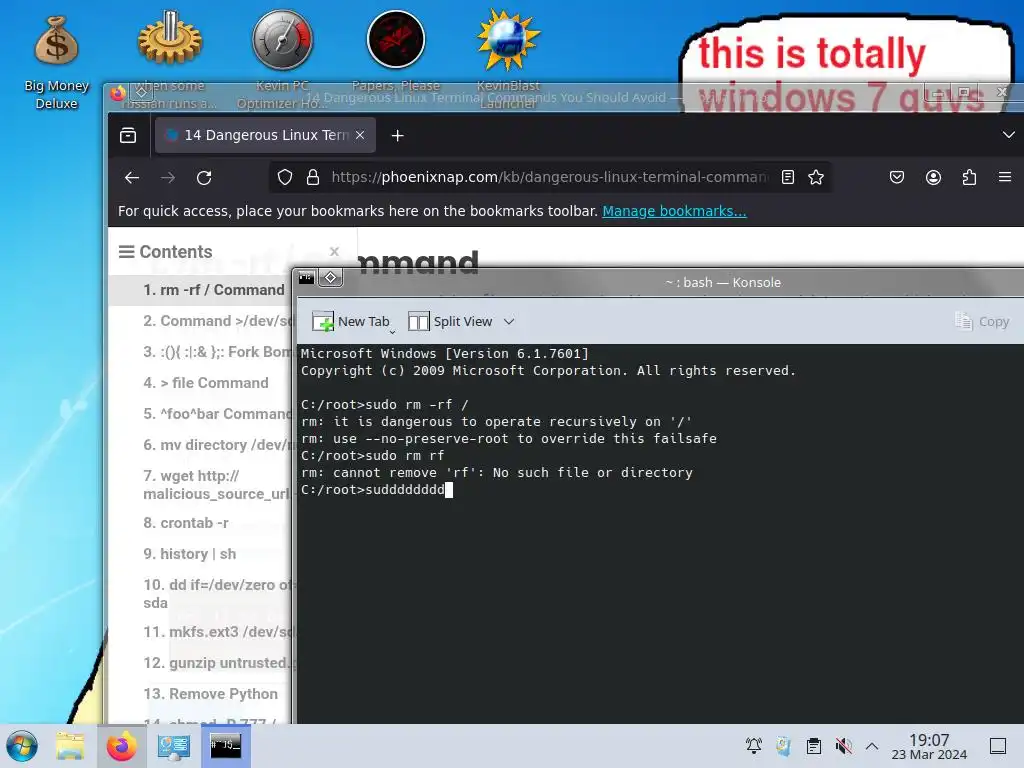The width and height of the screenshot is (1024, 768).
Task: Toggle Konsole keep-on-all-desktops pin button
Action: pyautogui.click(x=330, y=278)
